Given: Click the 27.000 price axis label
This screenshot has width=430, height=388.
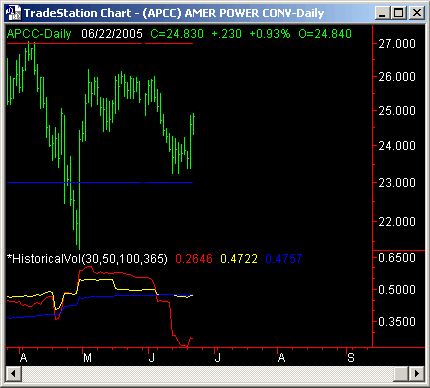Looking at the screenshot, I should point(397,44).
